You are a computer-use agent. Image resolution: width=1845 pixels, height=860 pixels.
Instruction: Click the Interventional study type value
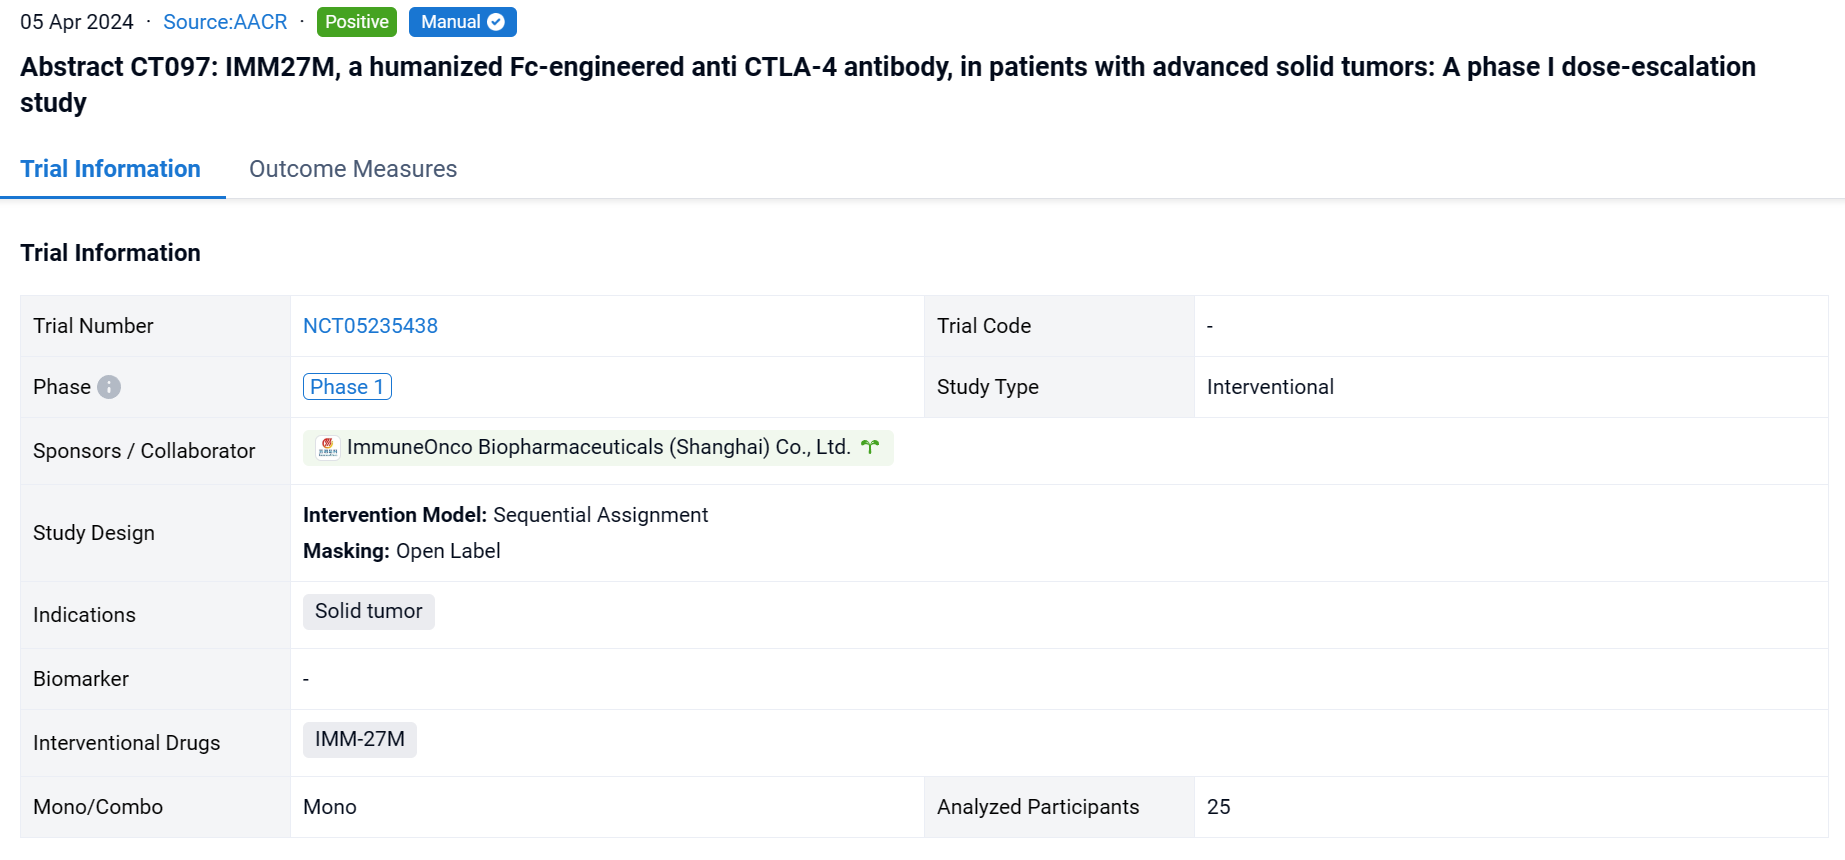tap(1270, 387)
